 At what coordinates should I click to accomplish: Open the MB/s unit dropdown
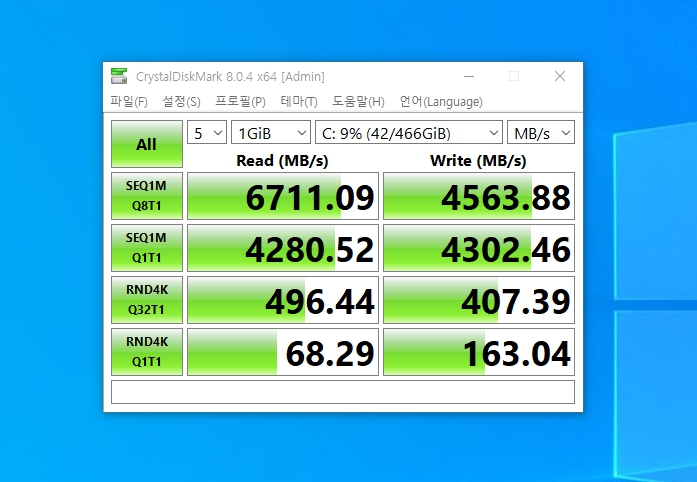pos(541,133)
